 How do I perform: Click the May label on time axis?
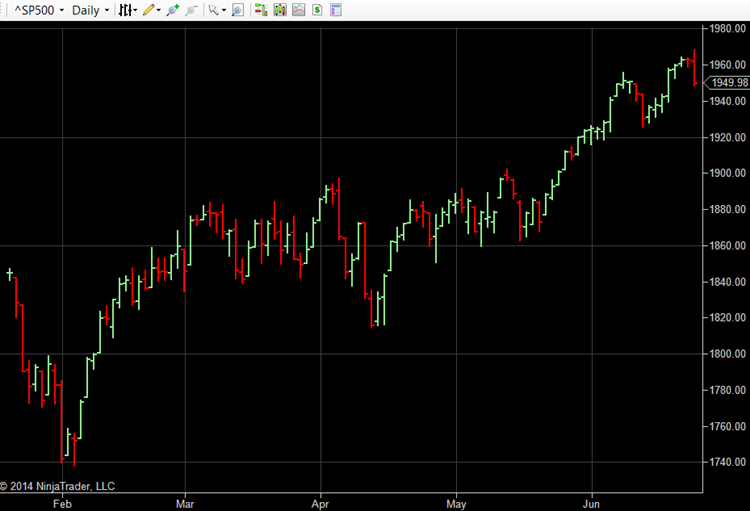tap(456, 504)
